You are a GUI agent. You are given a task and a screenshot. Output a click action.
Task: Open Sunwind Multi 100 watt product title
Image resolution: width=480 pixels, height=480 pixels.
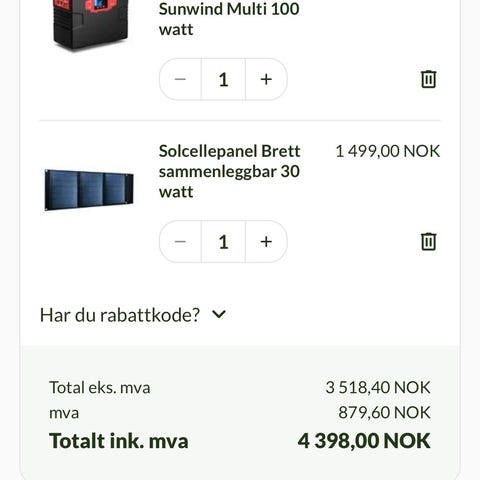coord(229,19)
